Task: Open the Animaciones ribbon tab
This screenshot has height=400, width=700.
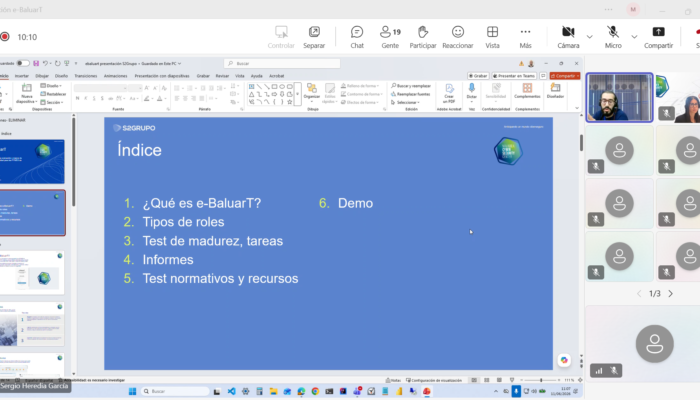Action: tap(115, 76)
